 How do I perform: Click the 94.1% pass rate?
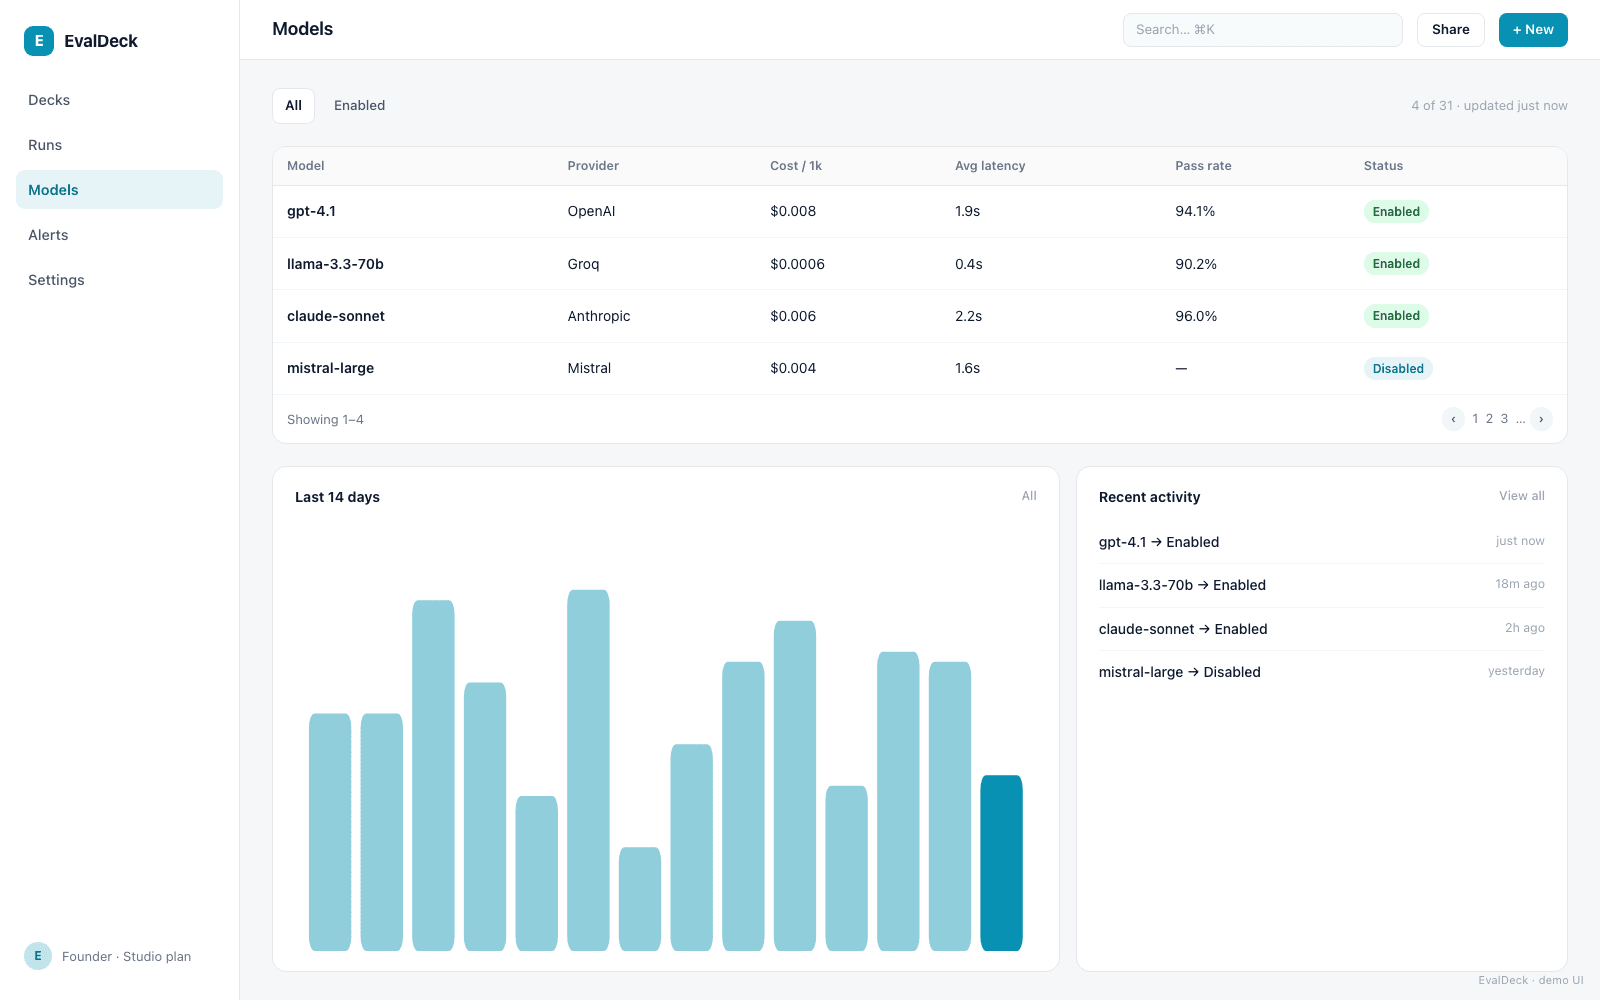[x=1195, y=212]
